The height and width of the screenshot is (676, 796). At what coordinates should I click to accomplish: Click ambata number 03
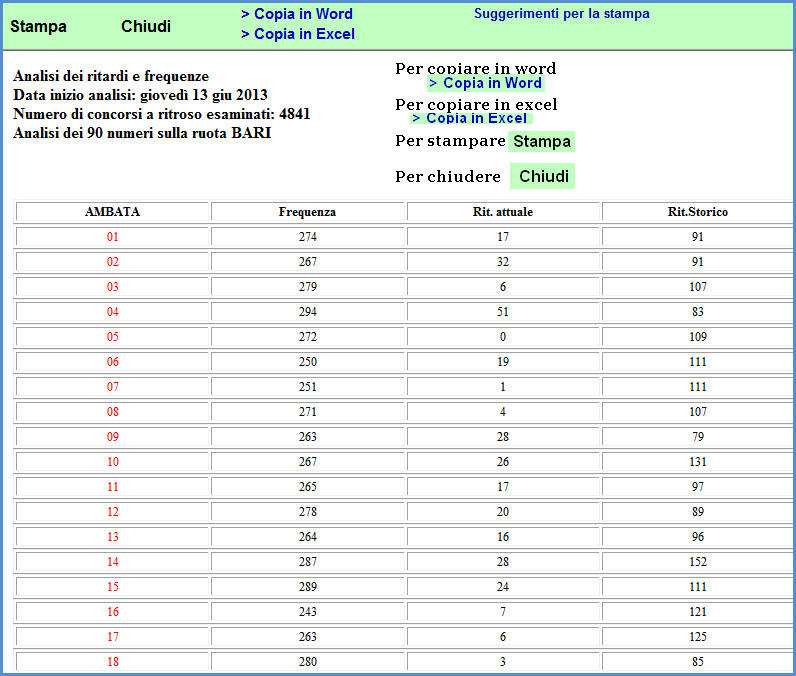[x=113, y=287]
